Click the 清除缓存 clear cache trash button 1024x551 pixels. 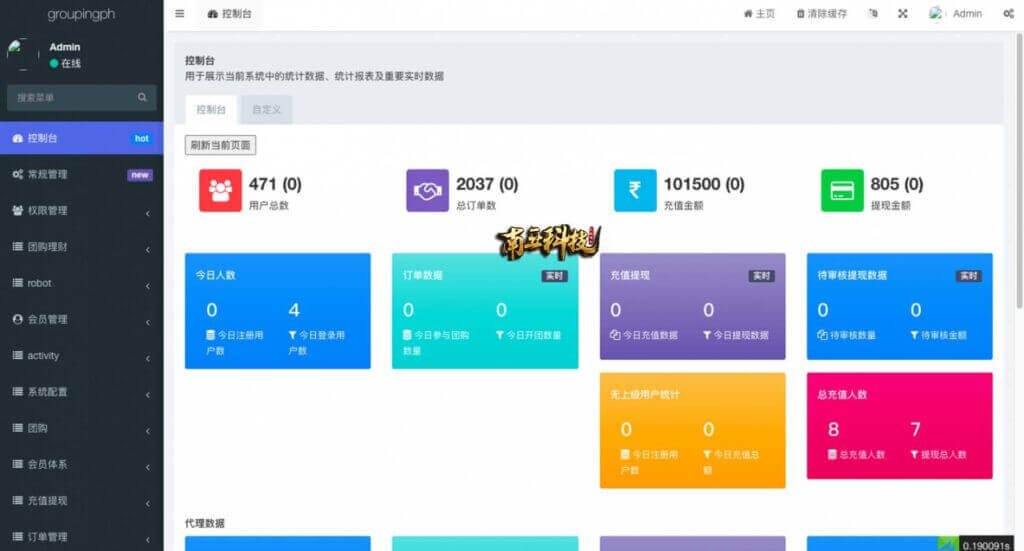coord(821,14)
